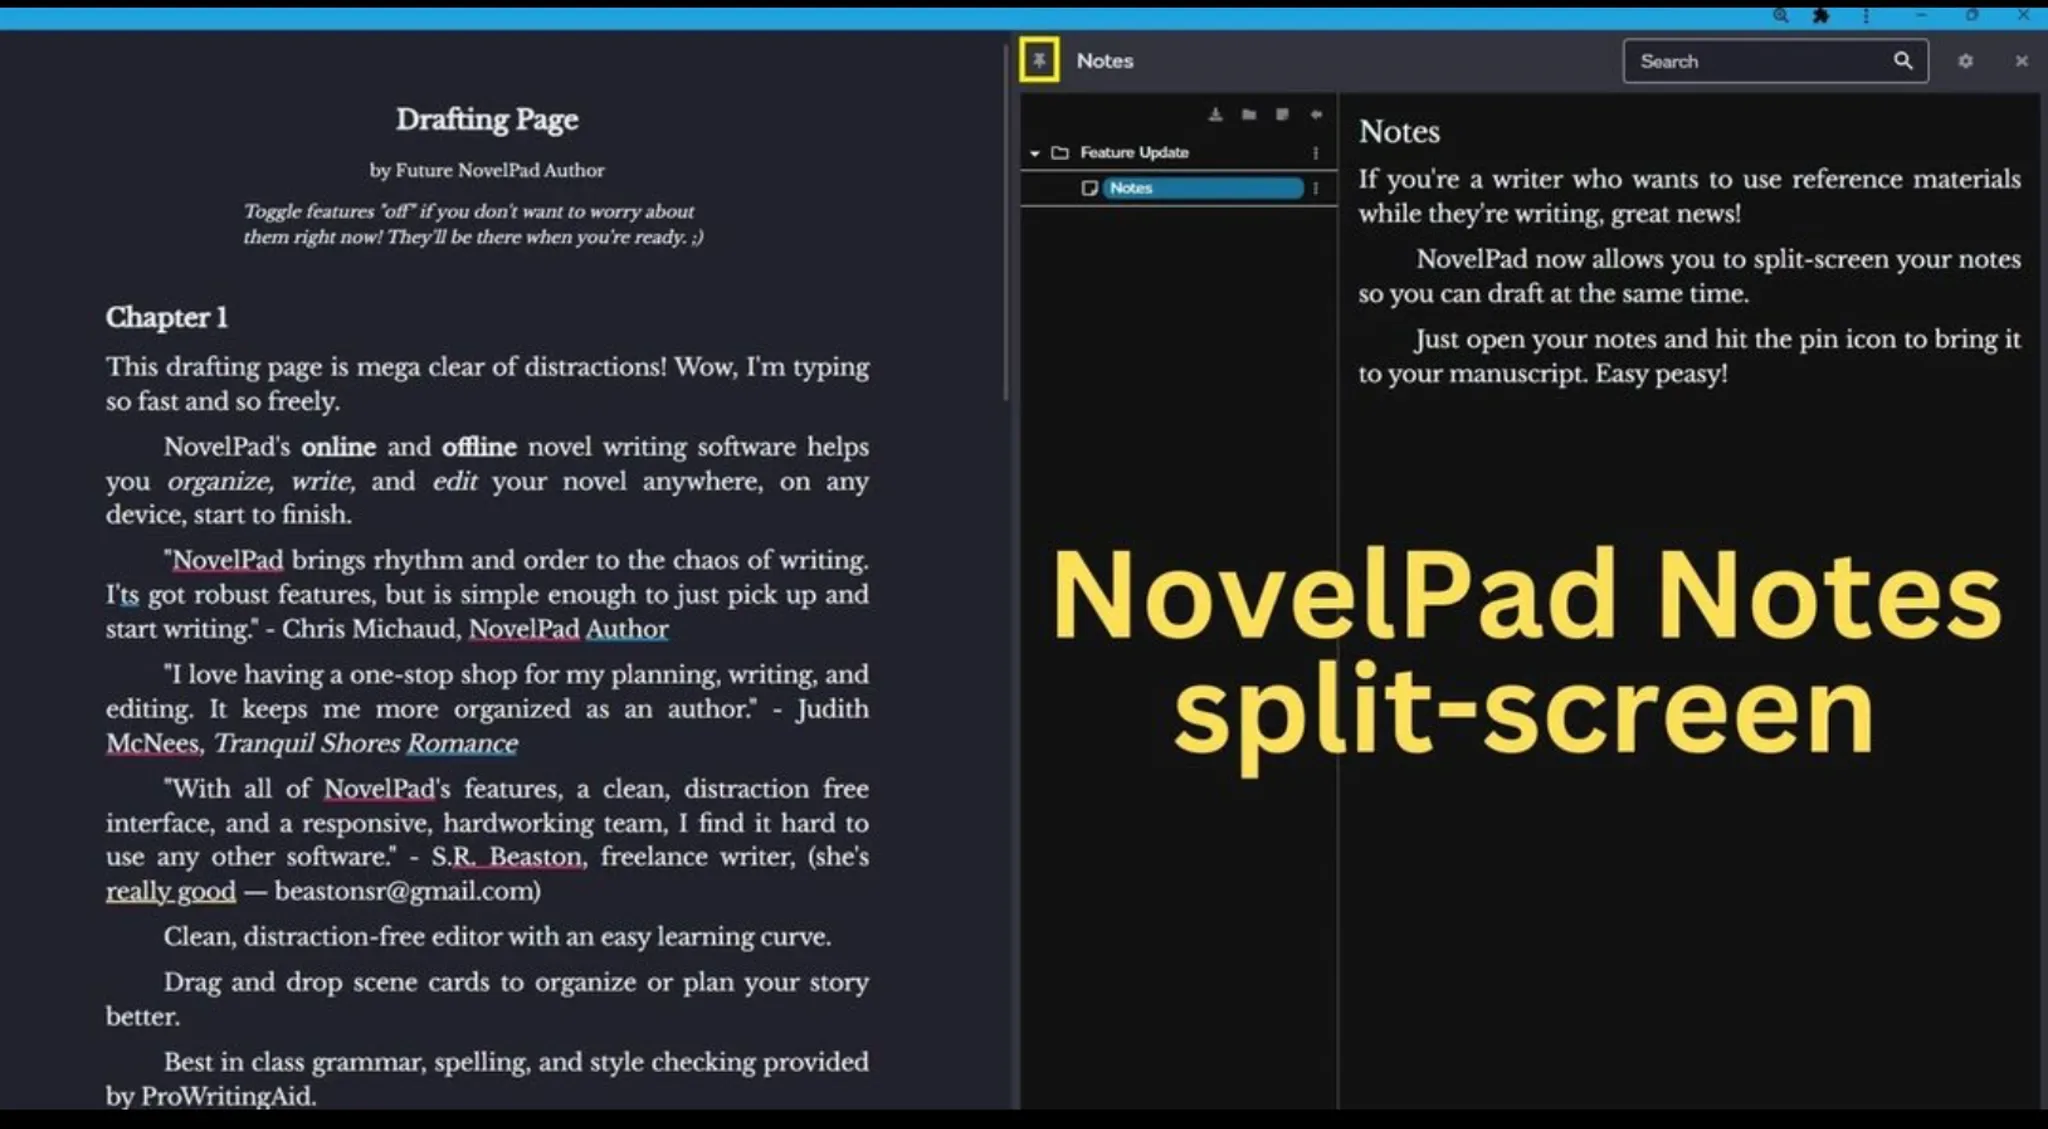This screenshot has width=2048, height=1129.
Task: Click the Drafting Page title
Action: (487, 119)
